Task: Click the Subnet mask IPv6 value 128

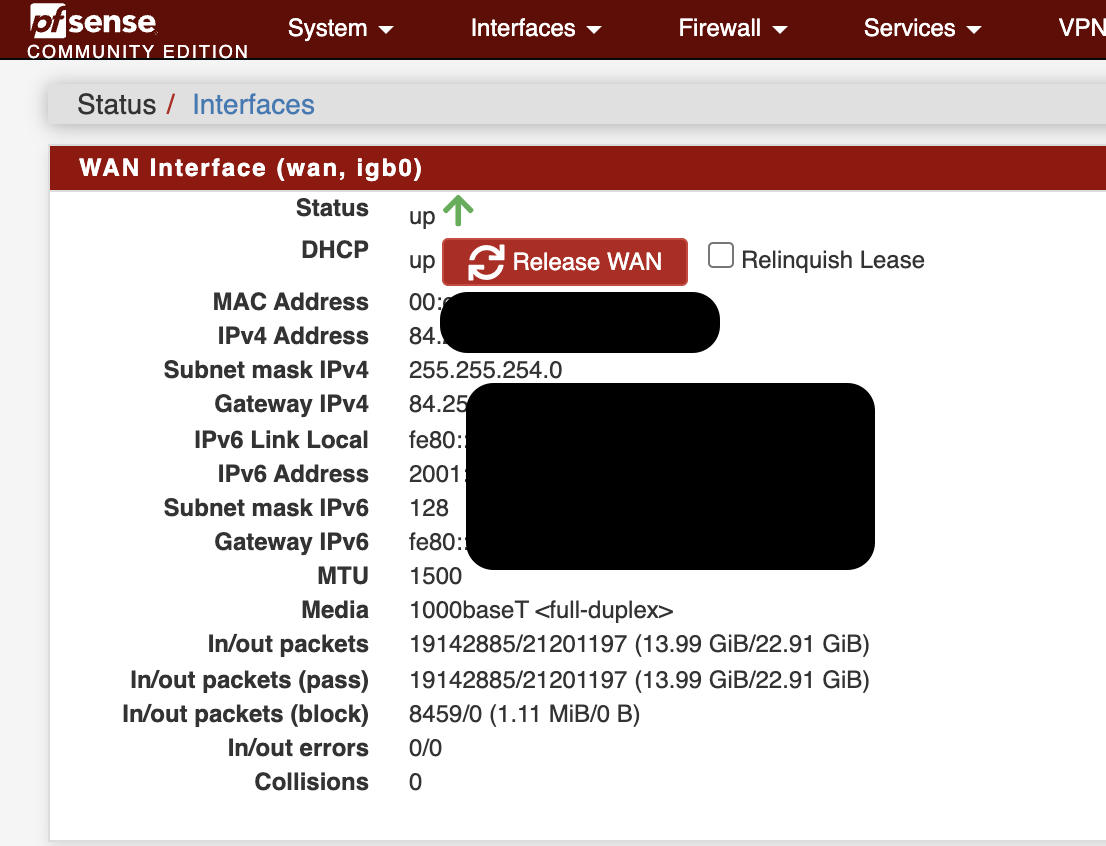Action: pyautogui.click(x=429, y=508)
